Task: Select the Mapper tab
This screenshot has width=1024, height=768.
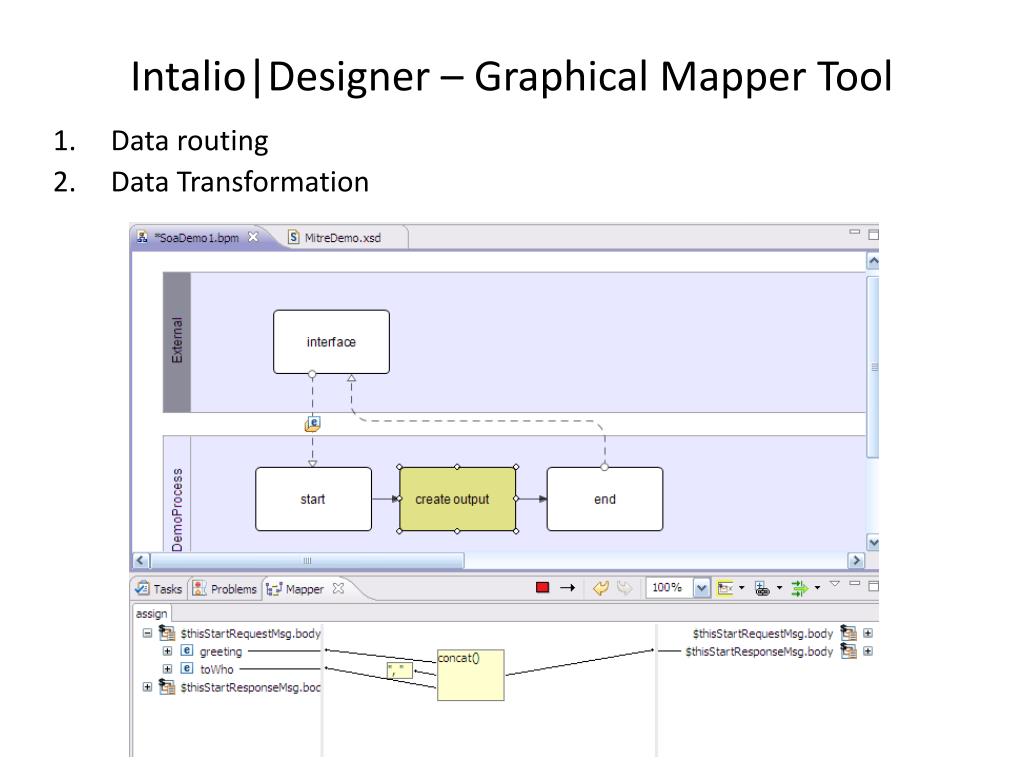Action: click(x=304, y=588)
